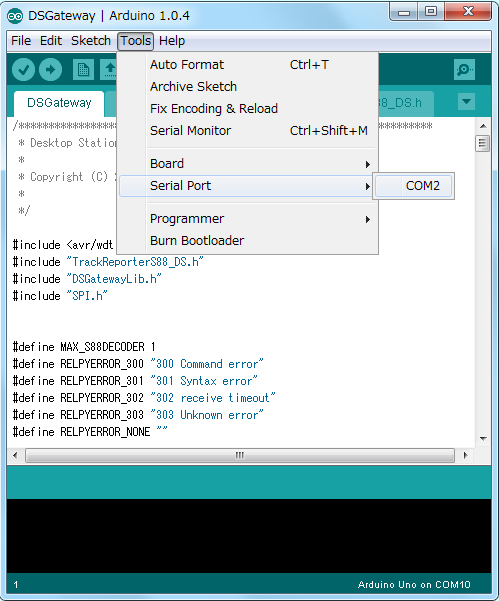Open Serial Monitor magnifier icon in toolbar

coord(464,69)
